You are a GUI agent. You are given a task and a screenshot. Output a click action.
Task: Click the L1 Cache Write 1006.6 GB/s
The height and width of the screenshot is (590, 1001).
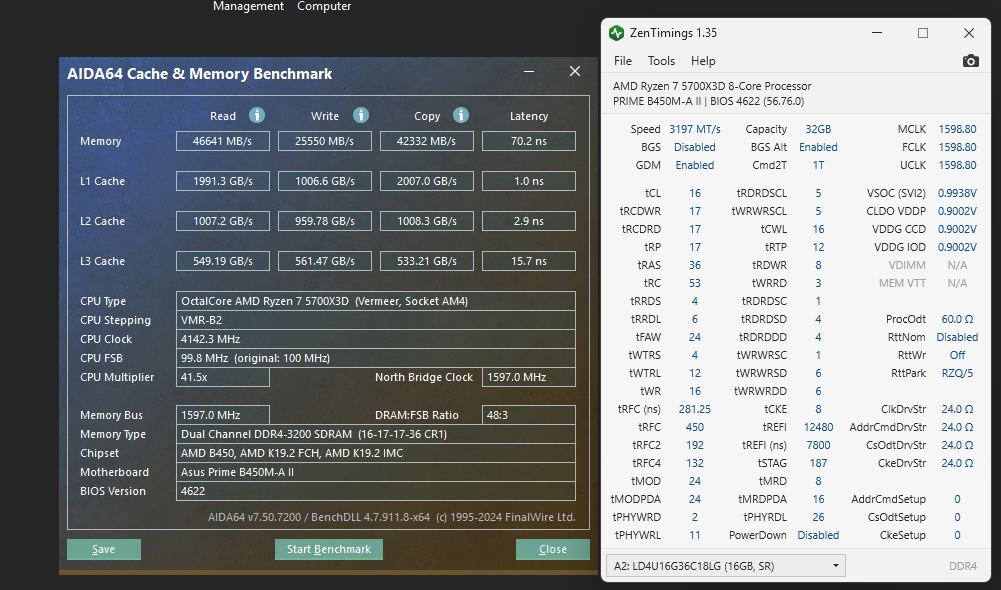coord(324,181)
